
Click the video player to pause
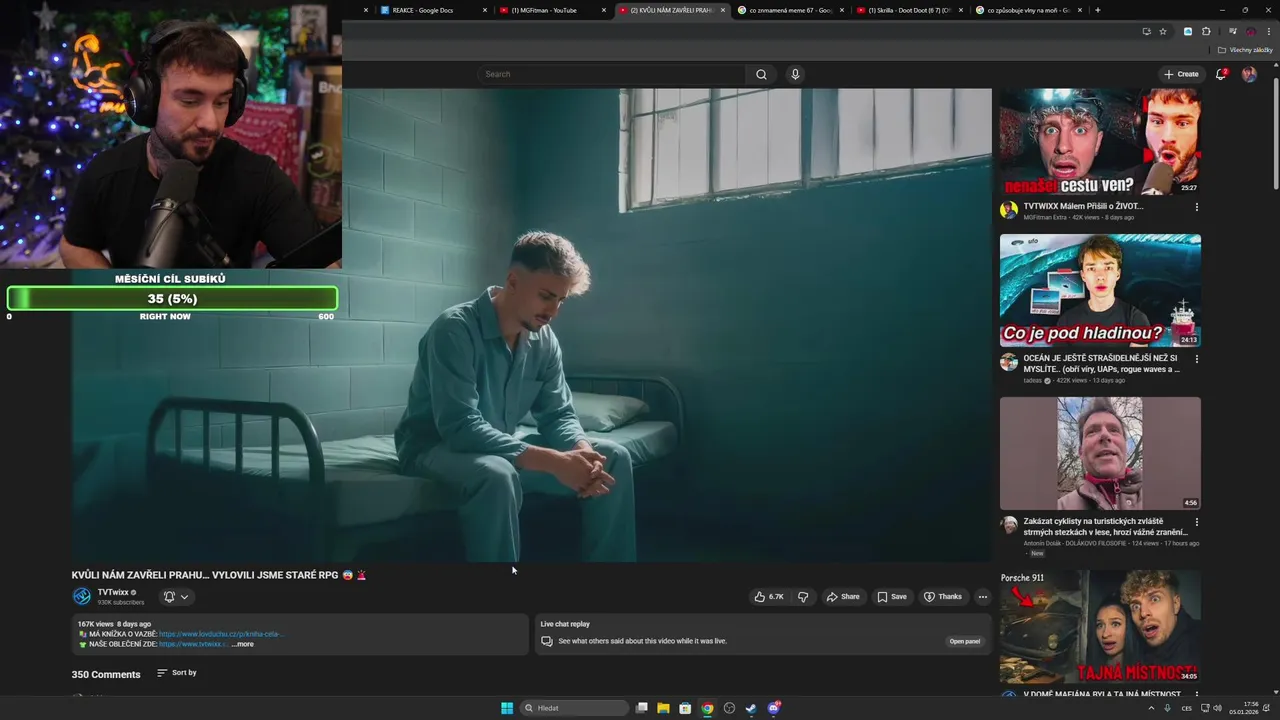point(532,325)
